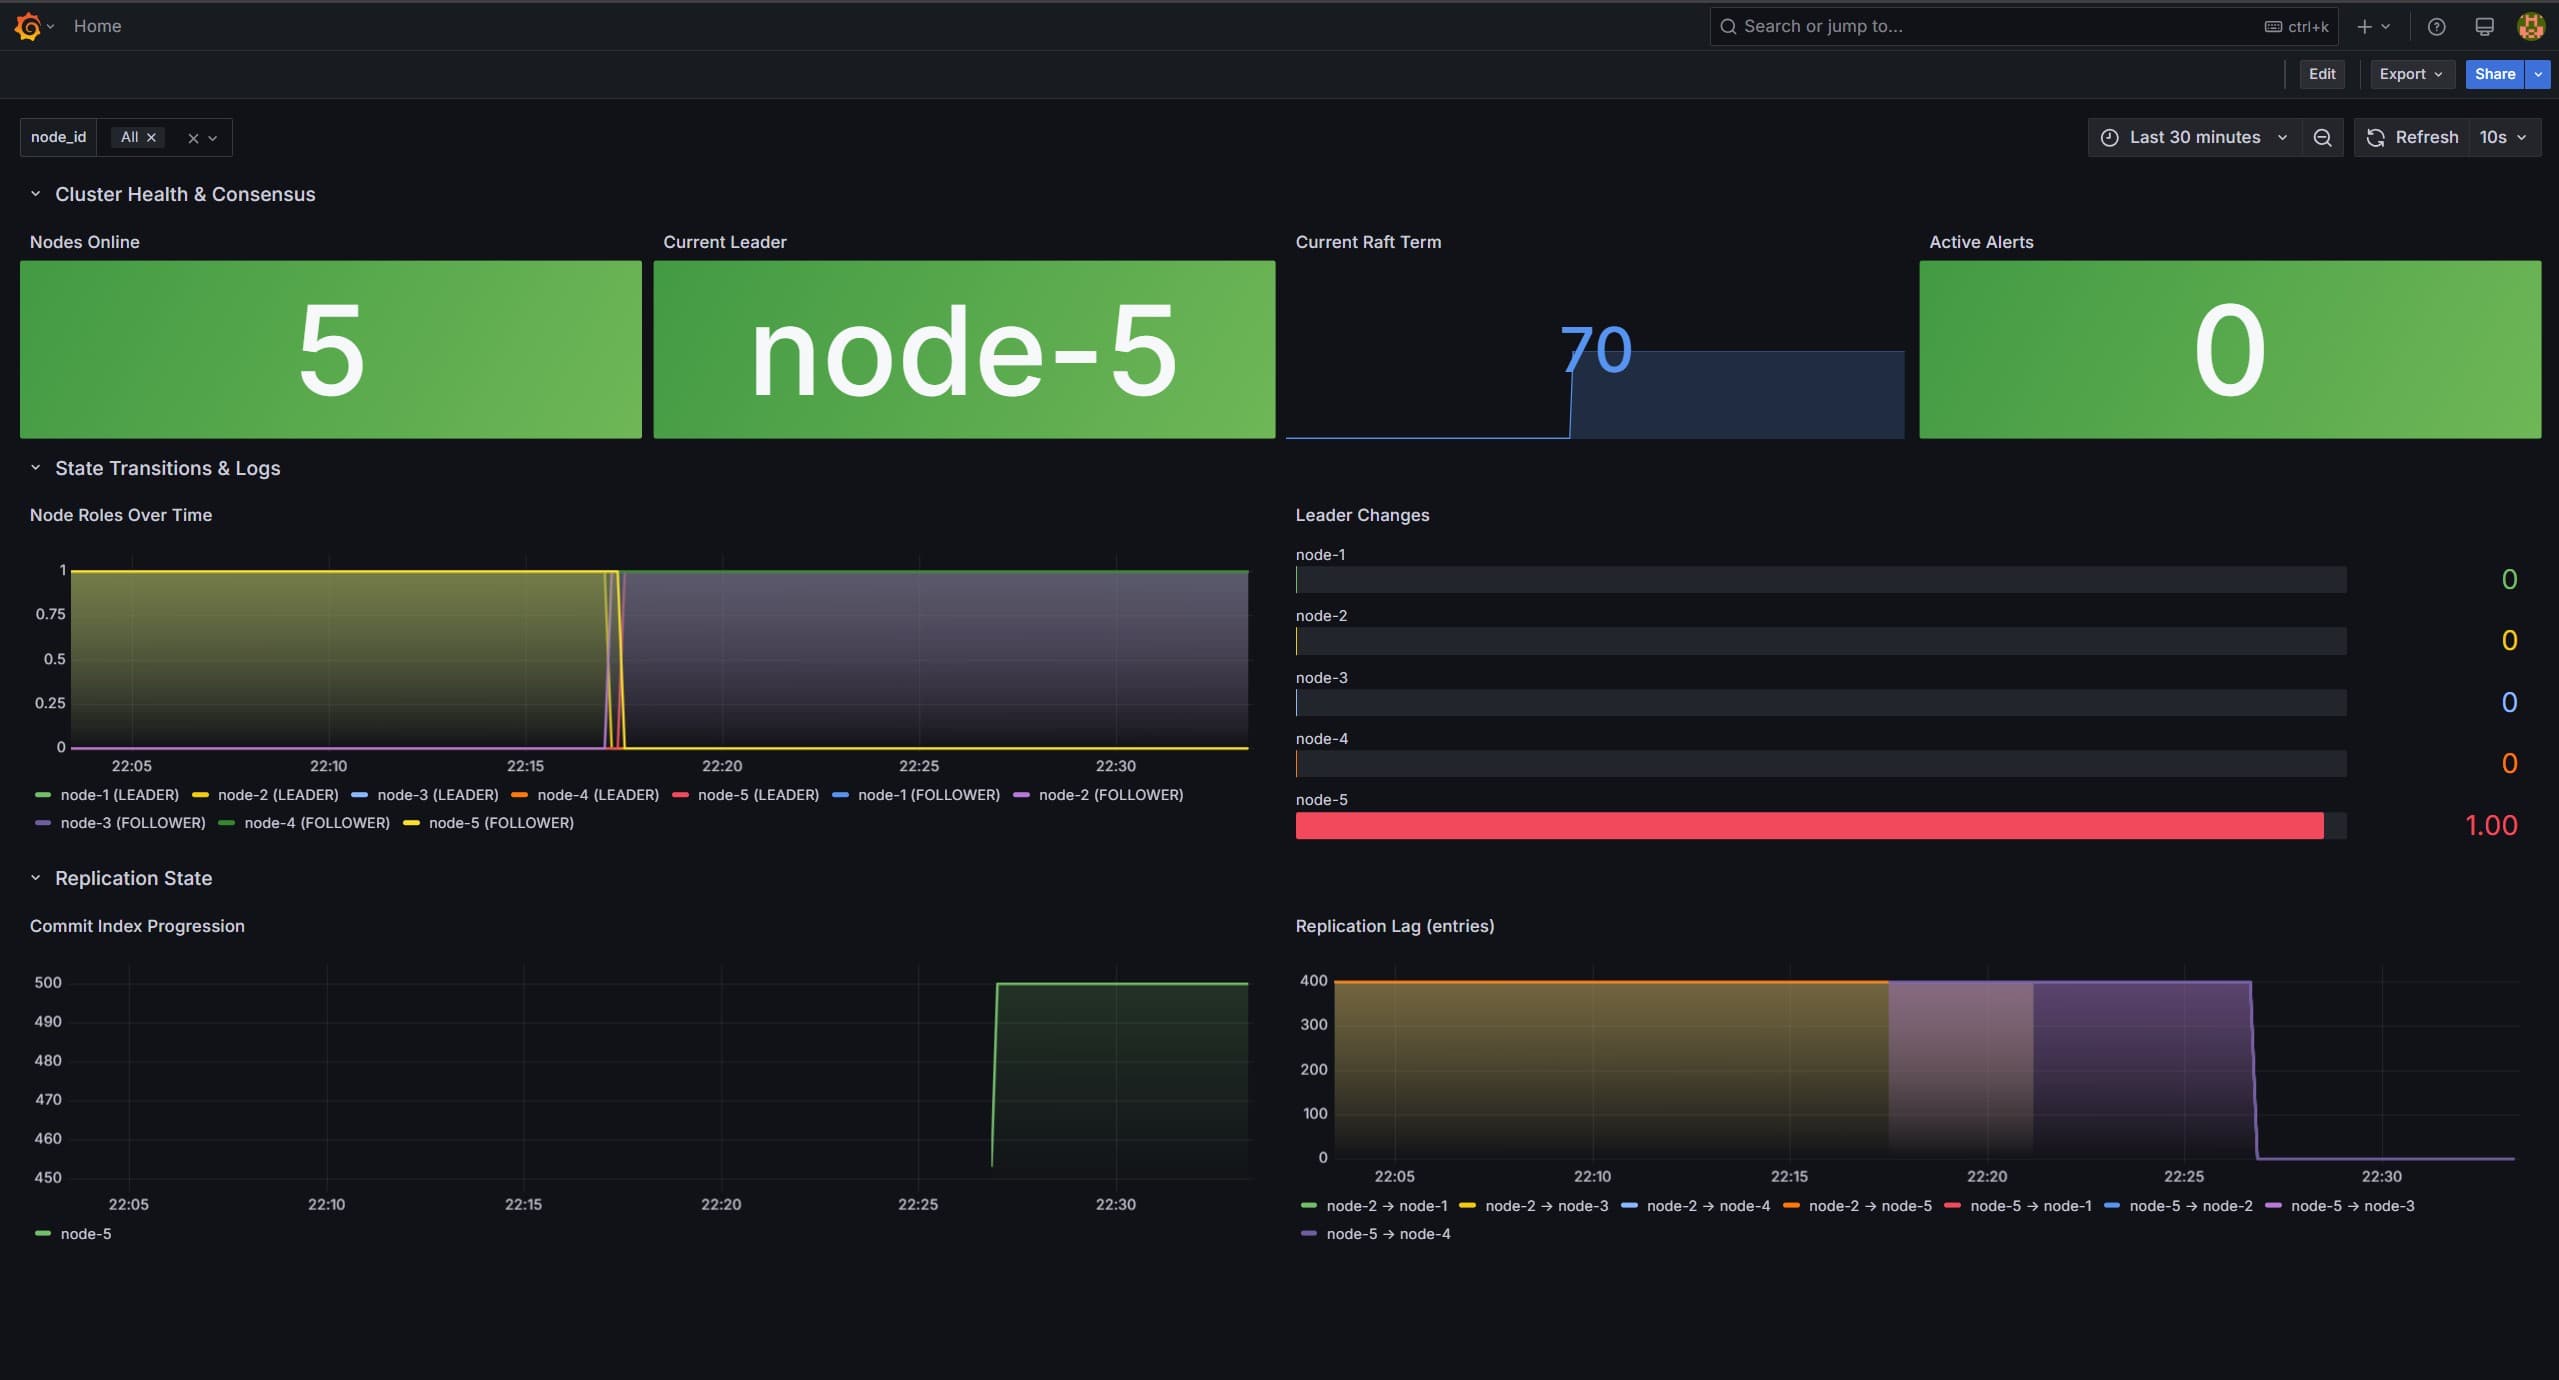Go to the Home breadcrumb
The width and height of the screenshot is (2559, 1380).
click(97, 26)
